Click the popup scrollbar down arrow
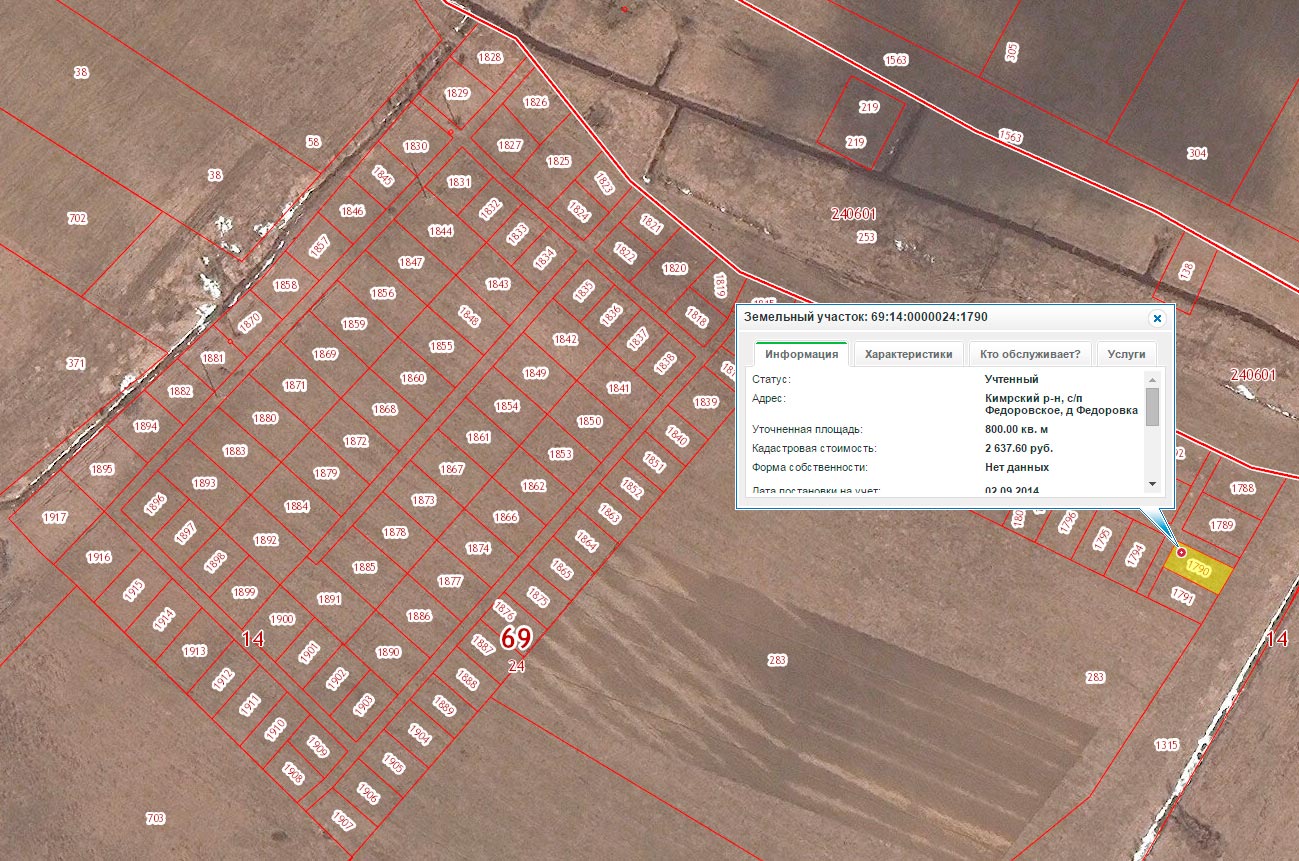The height and width of the screenshot is (861, 1299). click(x=1152, y=483)
